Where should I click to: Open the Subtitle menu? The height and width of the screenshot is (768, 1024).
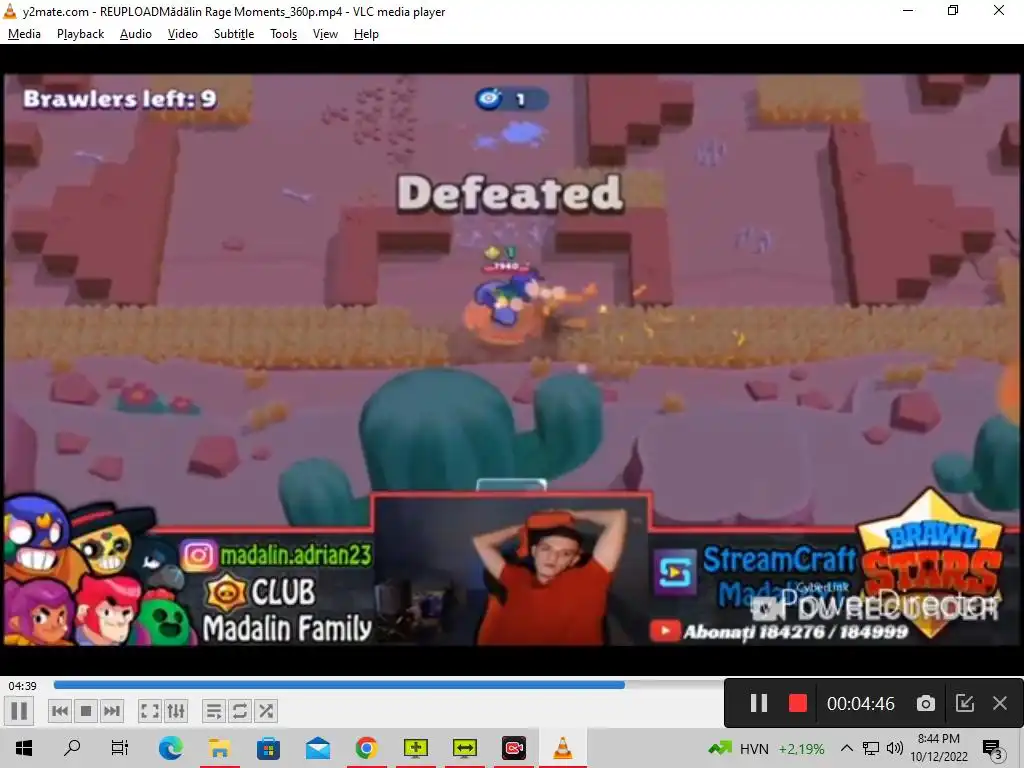tap(234, 34)
